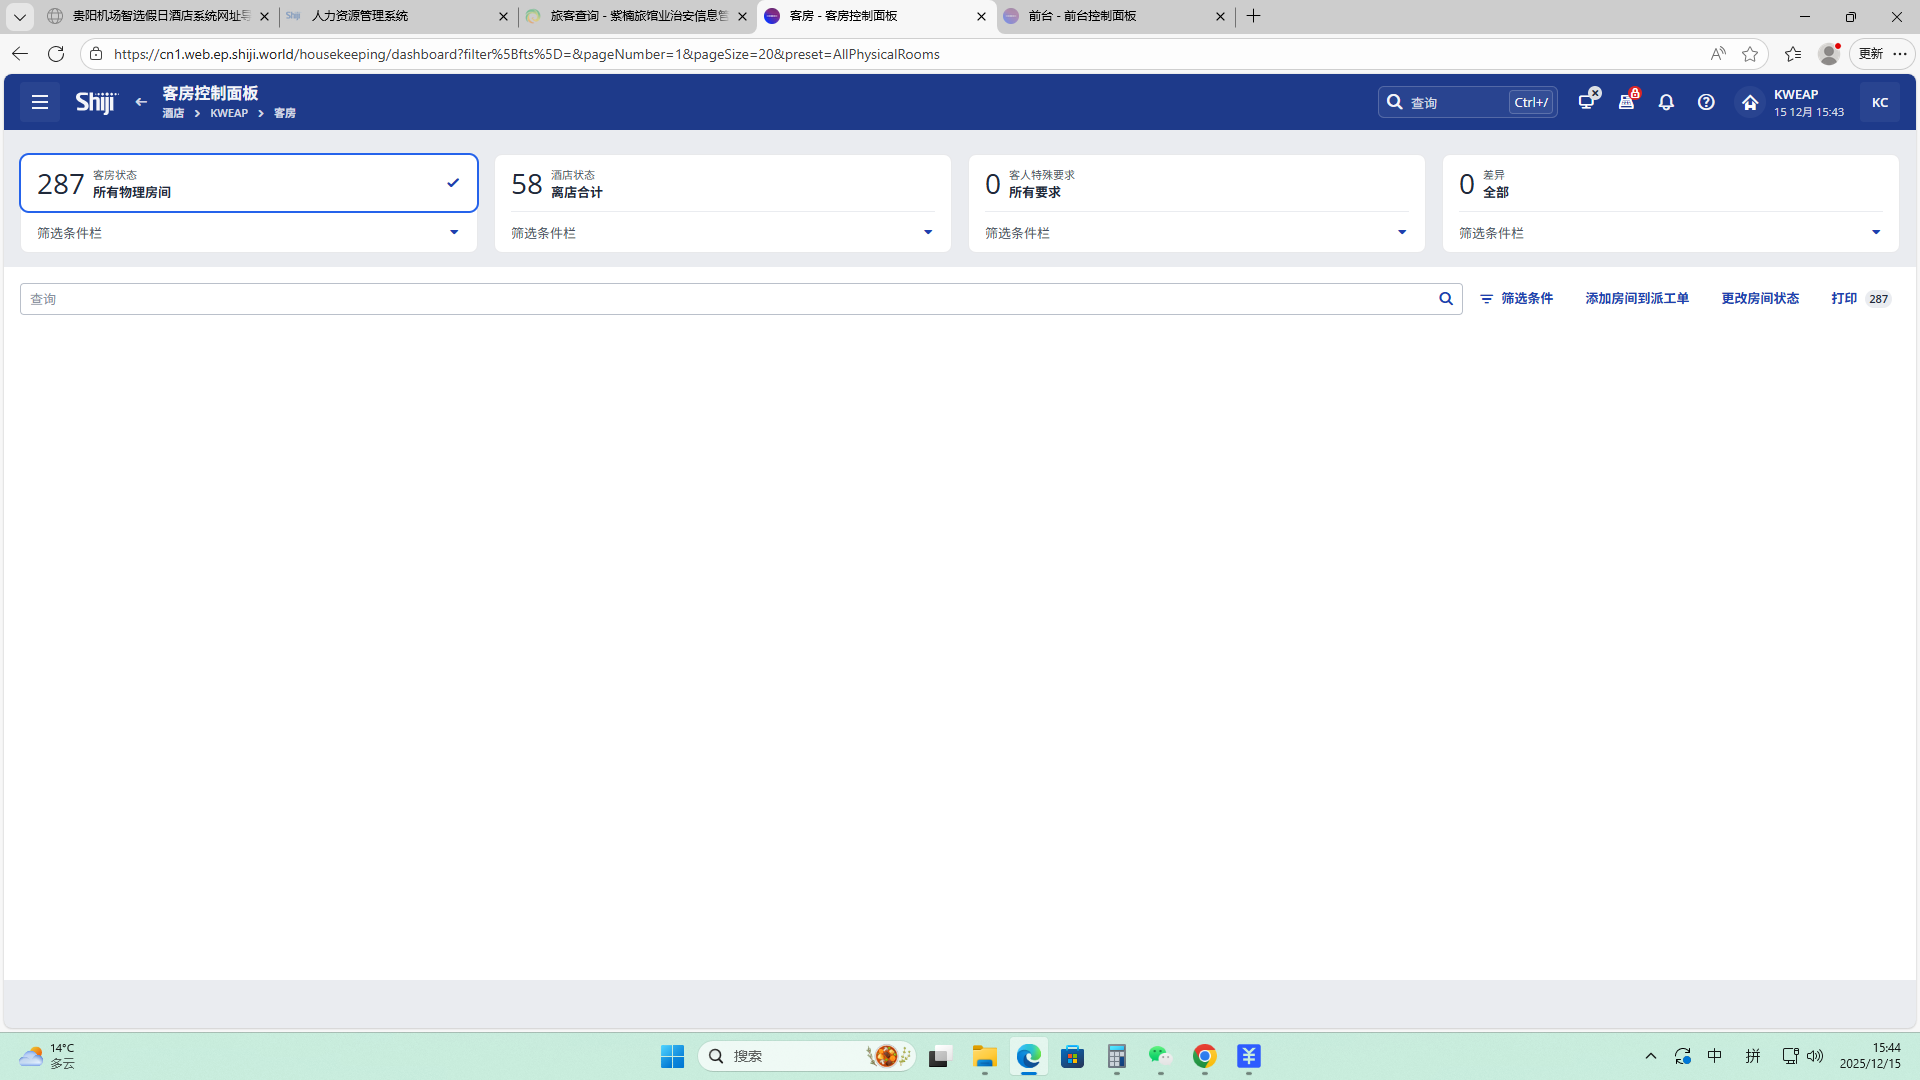Click the alerts icon with red badge

click(1627, 101)
